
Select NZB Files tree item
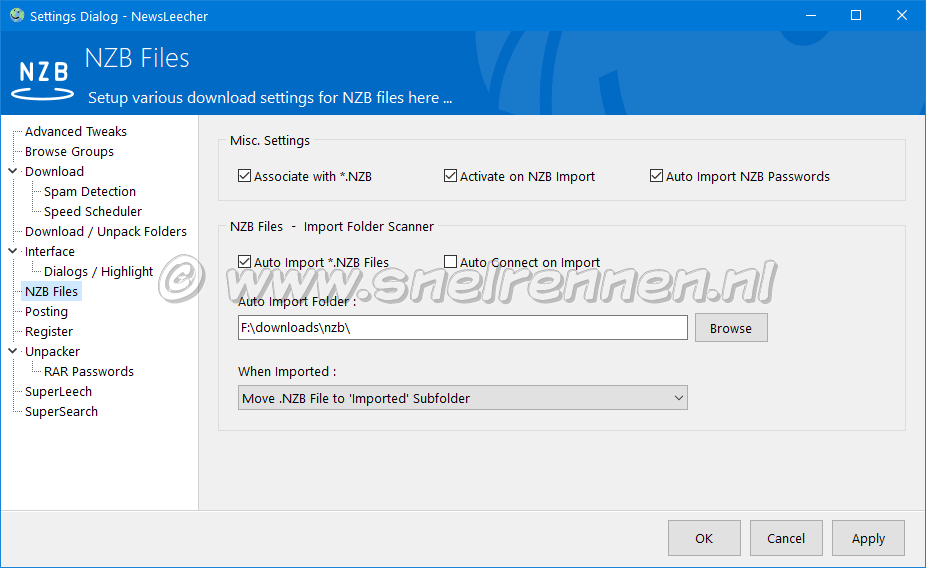(x=51, y=292)
